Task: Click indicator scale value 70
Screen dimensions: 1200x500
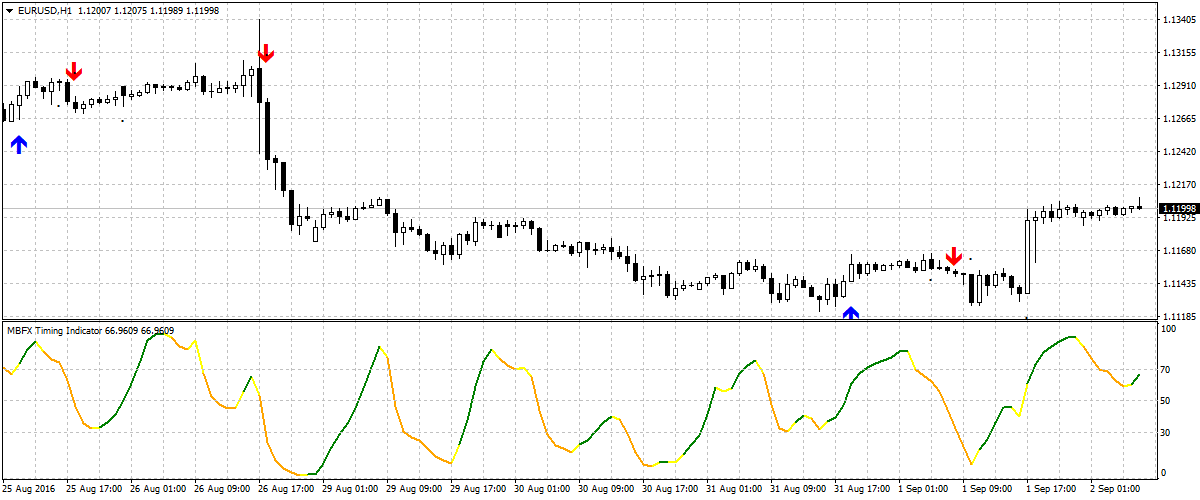Action: tap(1167, 369)
